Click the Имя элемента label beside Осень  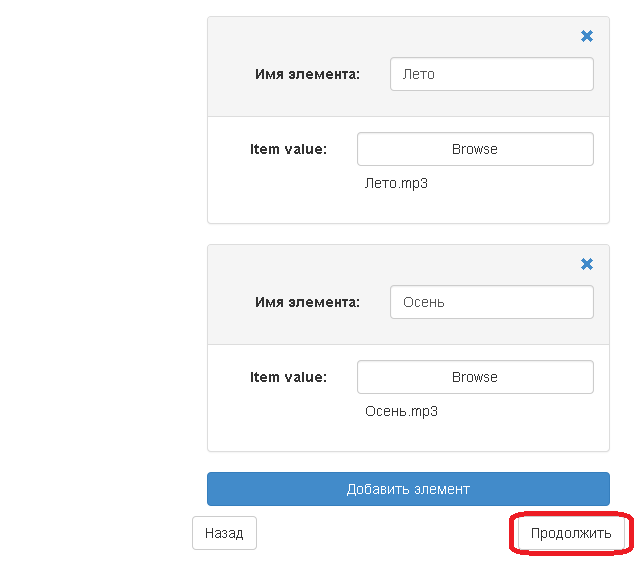[307, 302]
